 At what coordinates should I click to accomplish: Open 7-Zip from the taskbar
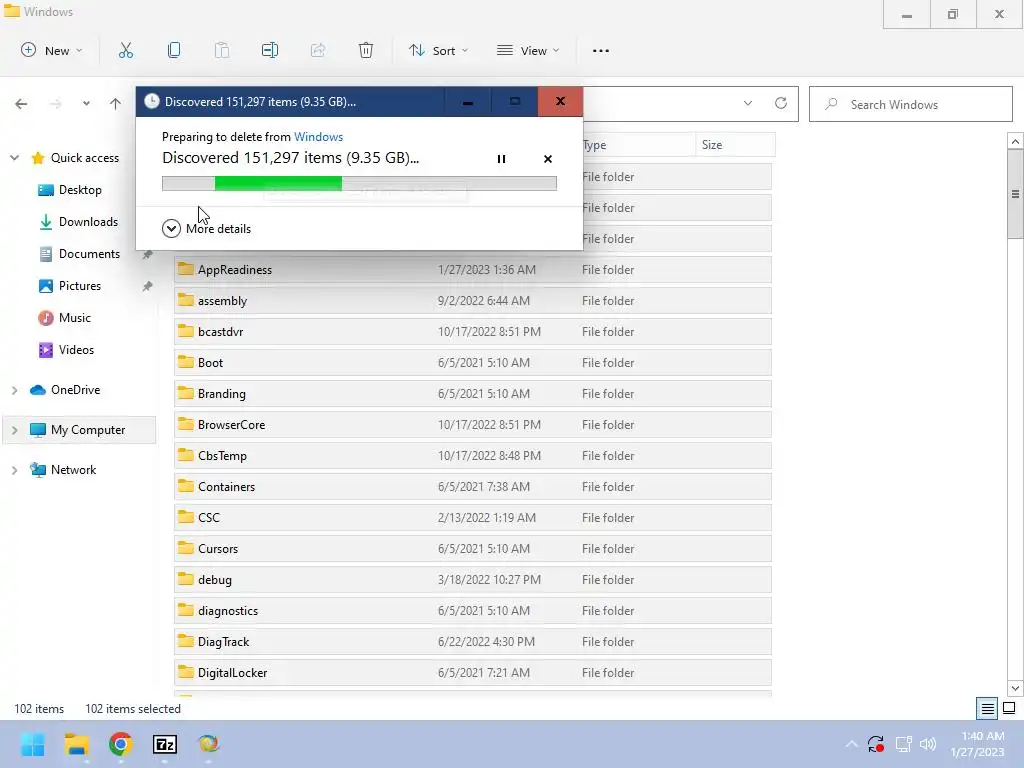click(x=165, y=744)
